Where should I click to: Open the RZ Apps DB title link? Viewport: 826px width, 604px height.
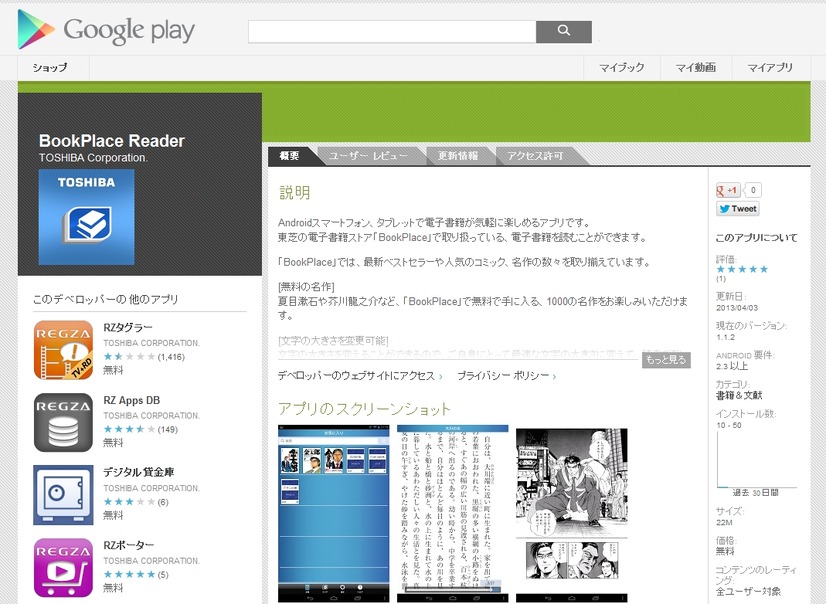coord(132,400)
